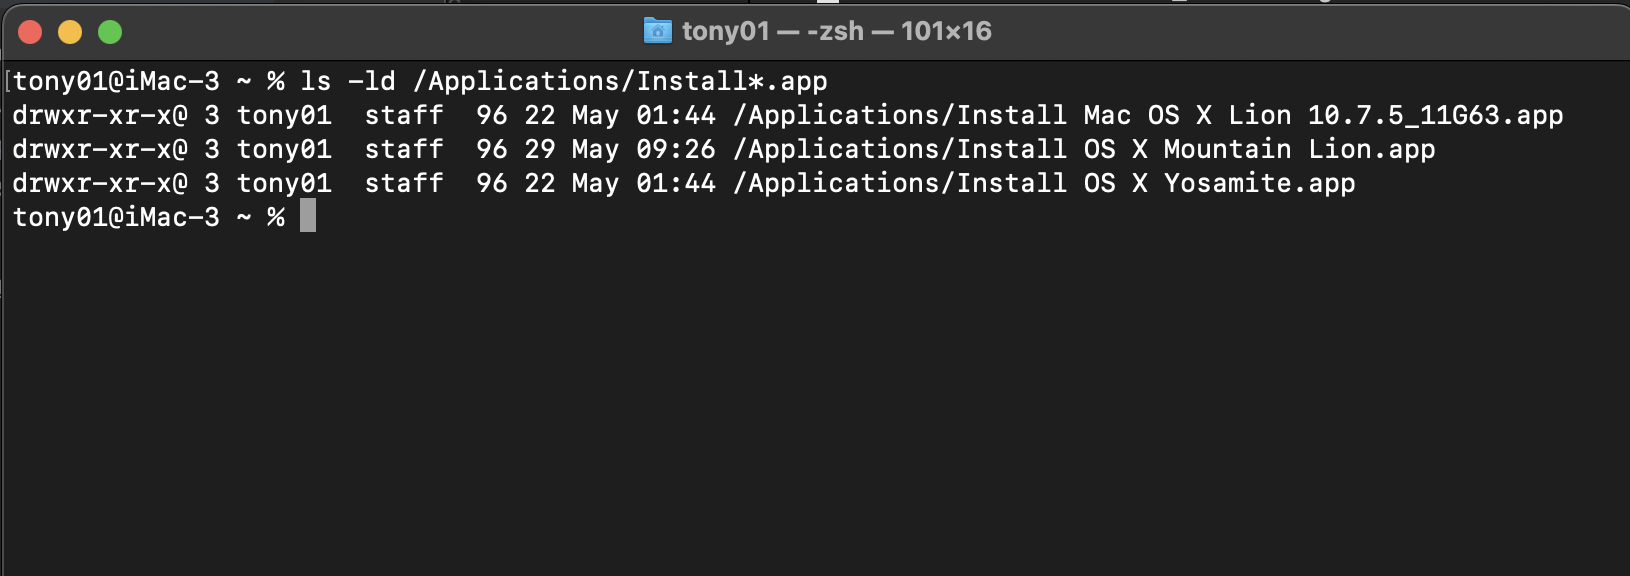Click the folder proxy icon in title bar
Screen dimensions: 1630x576
[657, 31]
